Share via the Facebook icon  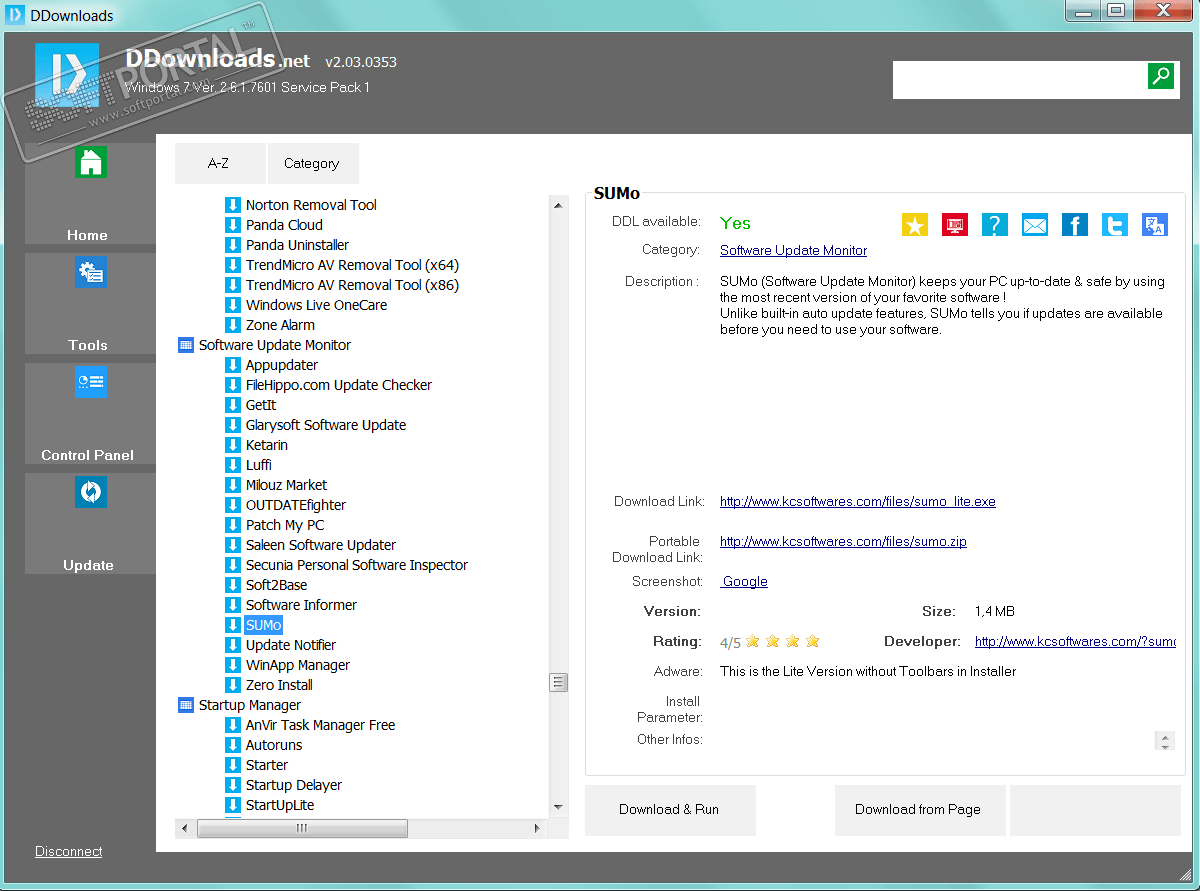[1075, 224]
